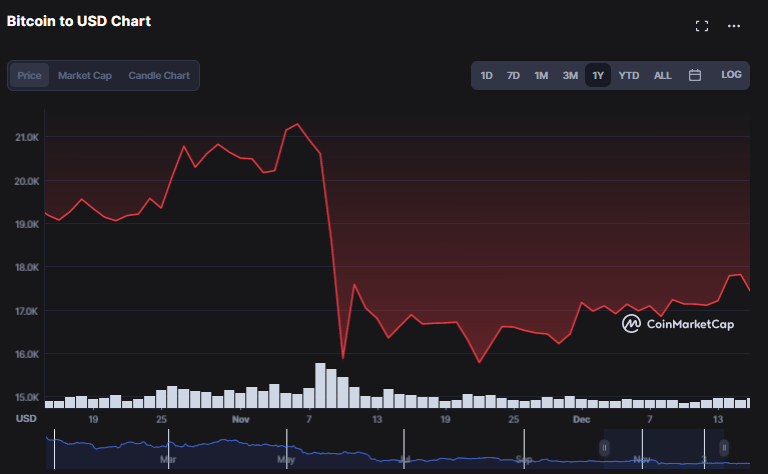This screenshot has height=474, width=768.
Task: Select the Price tab
Action: (29, 75)
